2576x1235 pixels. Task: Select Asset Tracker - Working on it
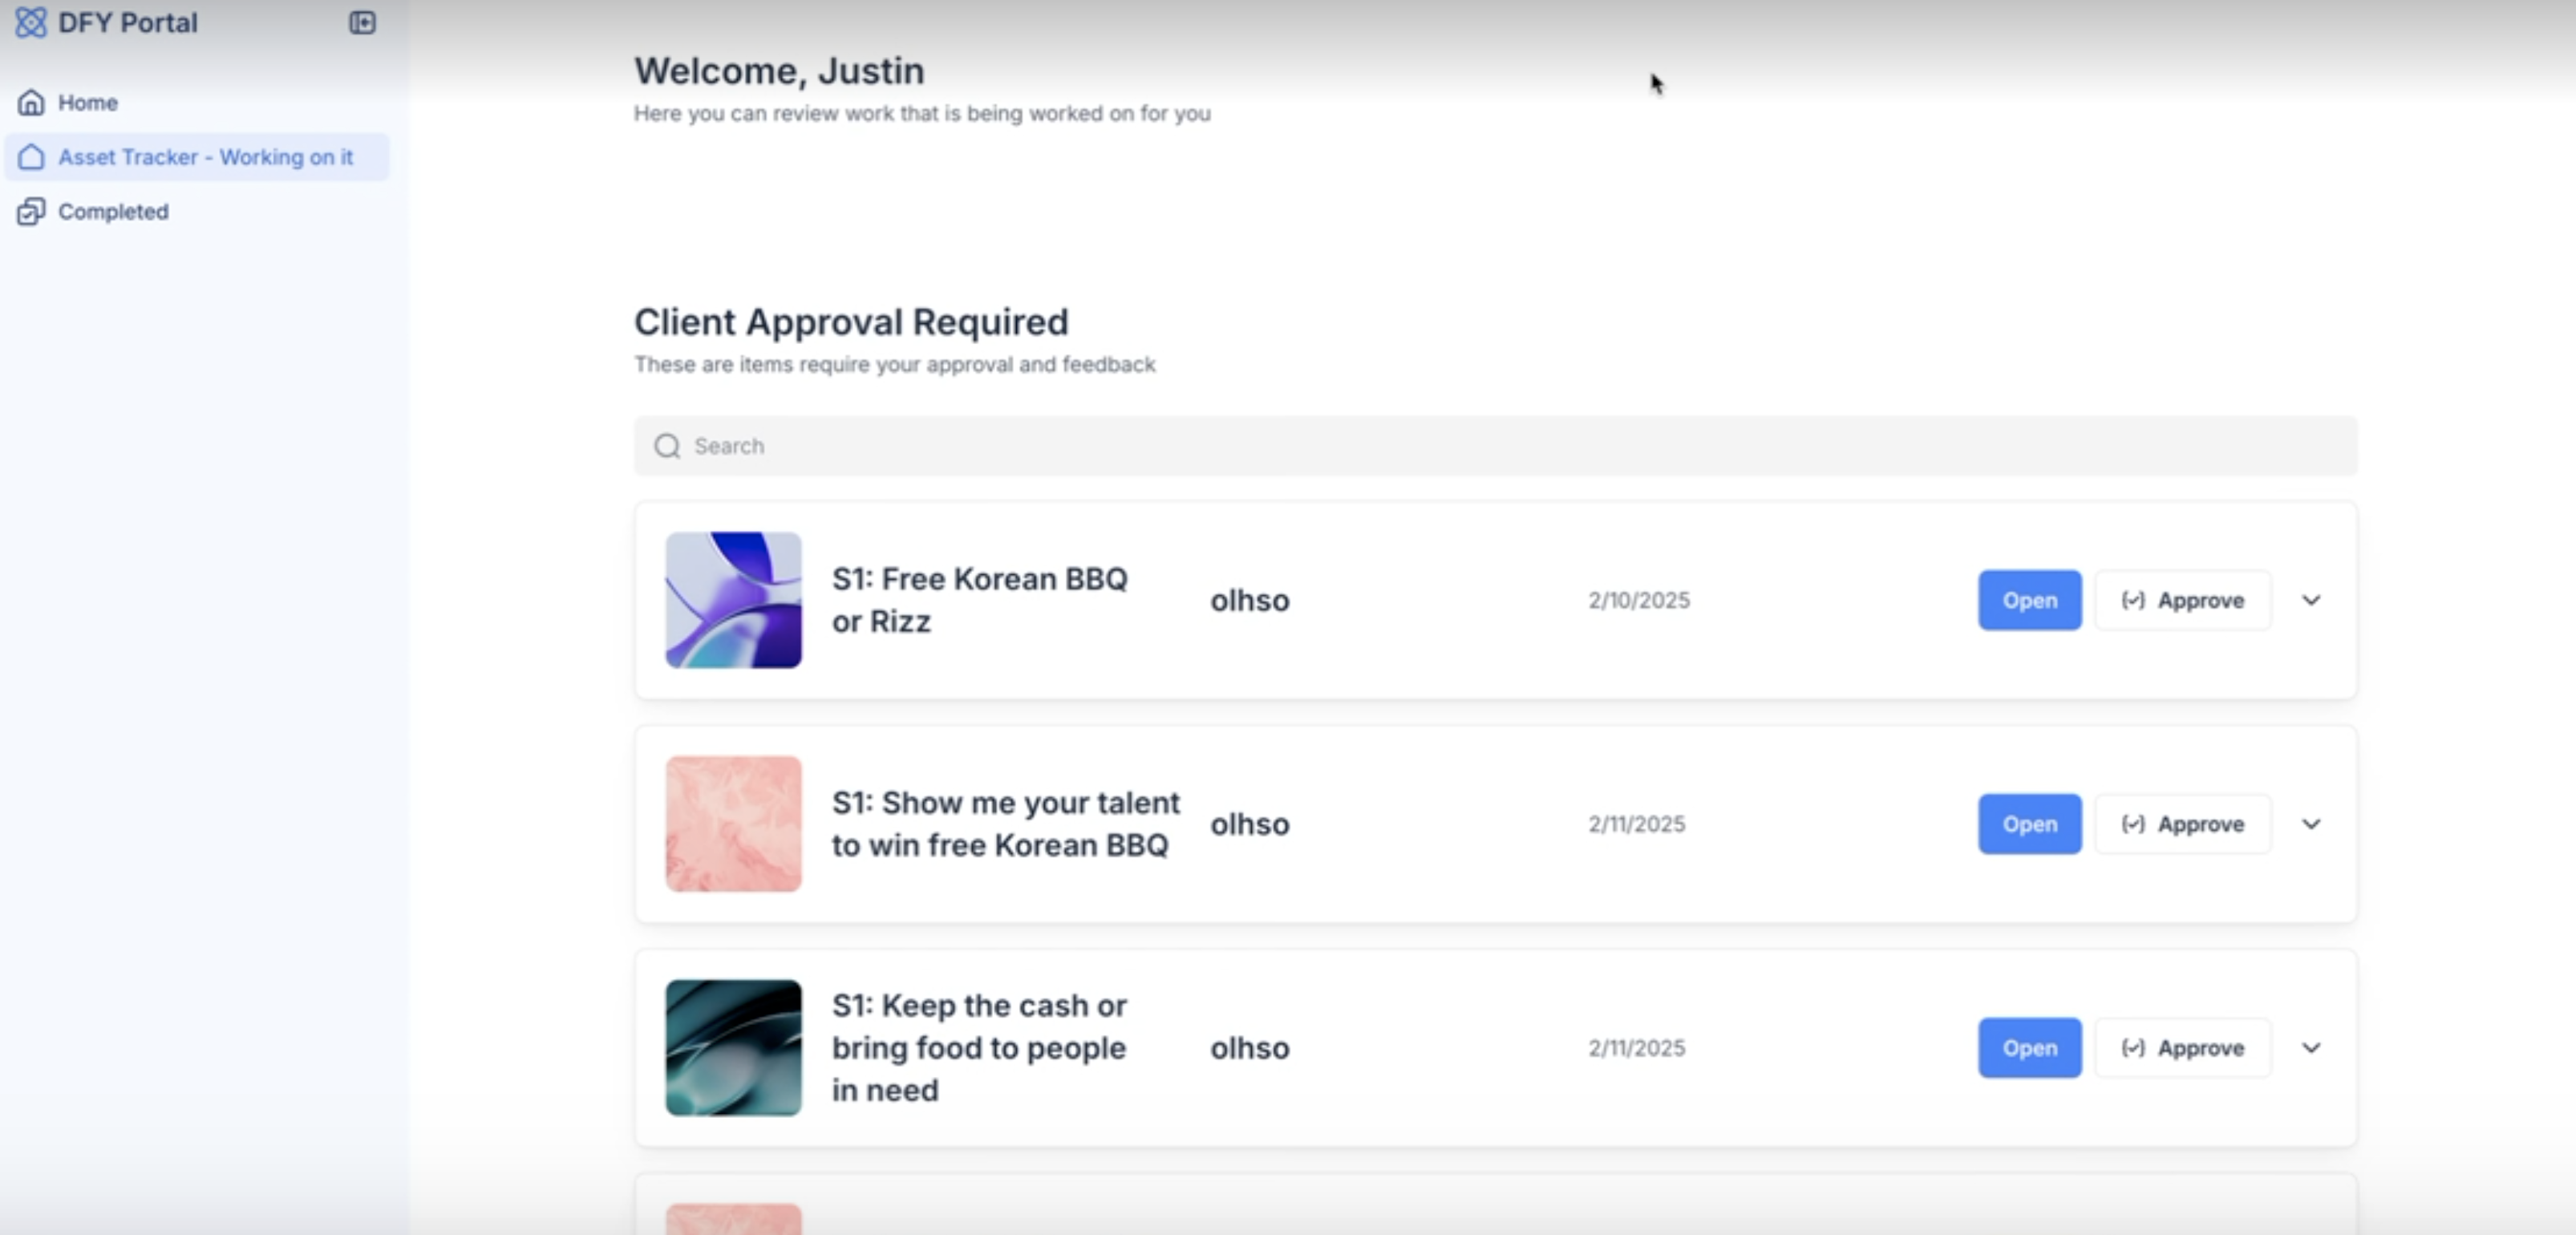coord(198,157)
